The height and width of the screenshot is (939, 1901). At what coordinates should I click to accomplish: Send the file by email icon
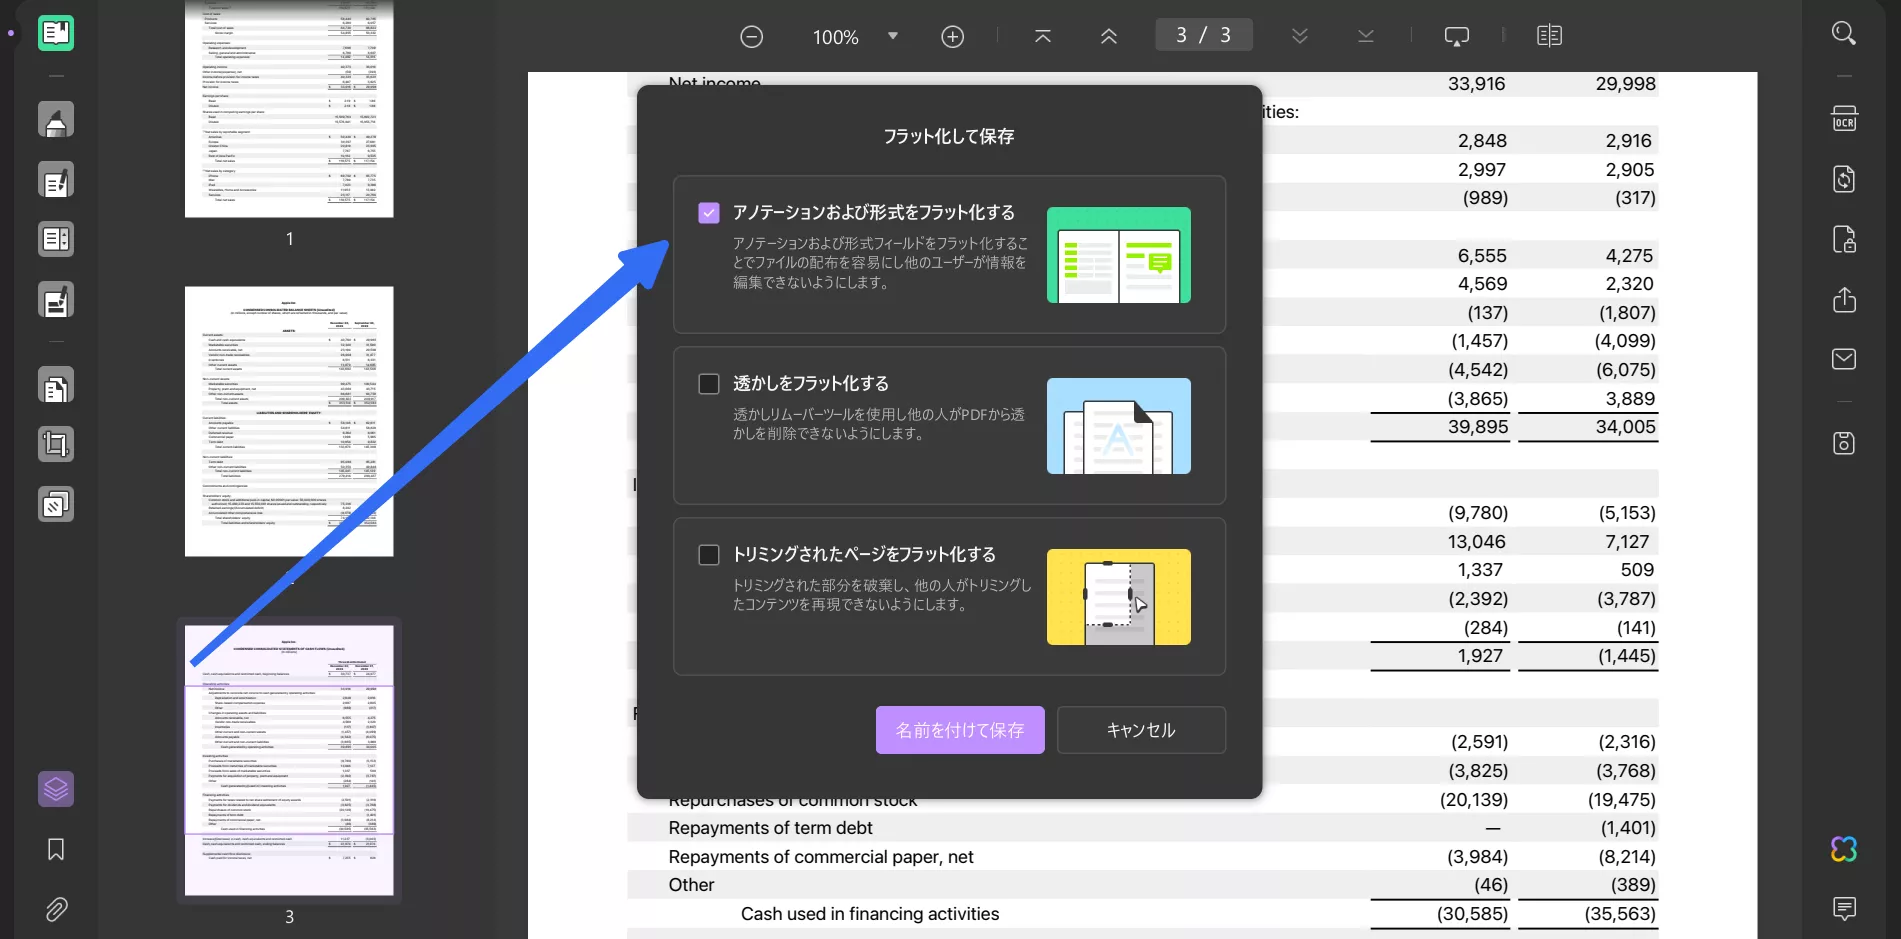pyautogui.click(x=1844, y=359)
